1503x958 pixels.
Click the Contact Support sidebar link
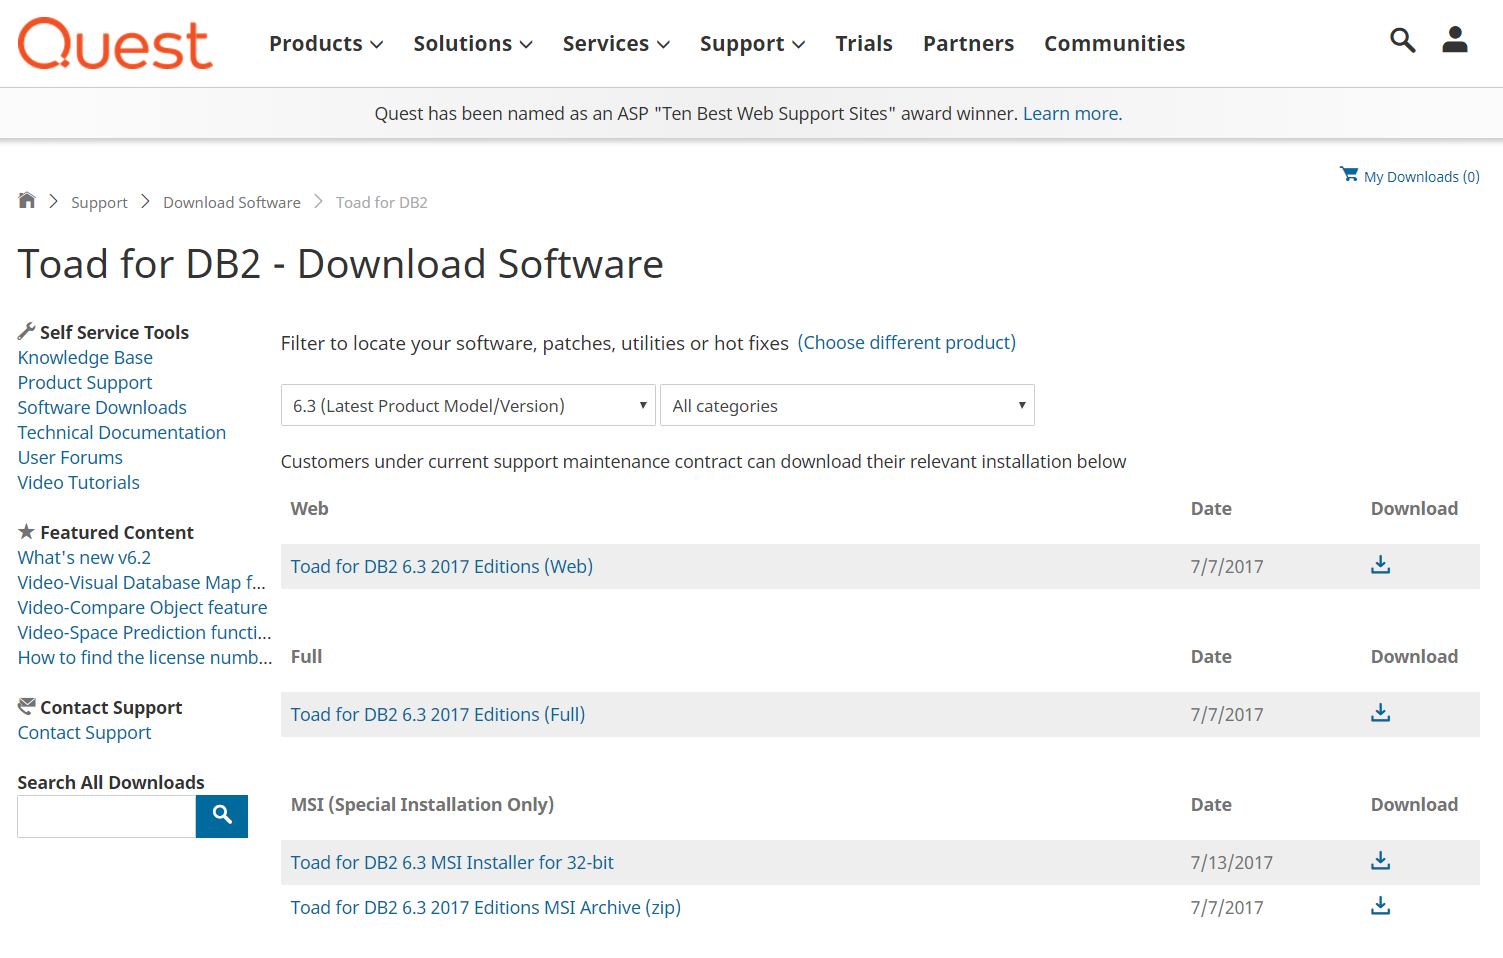(x=84, y=733)
